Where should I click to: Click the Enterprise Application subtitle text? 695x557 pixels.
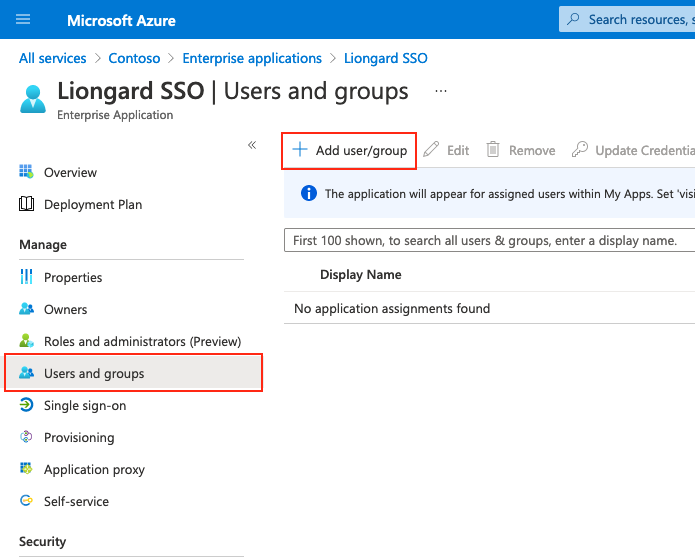tap(115, 115)
